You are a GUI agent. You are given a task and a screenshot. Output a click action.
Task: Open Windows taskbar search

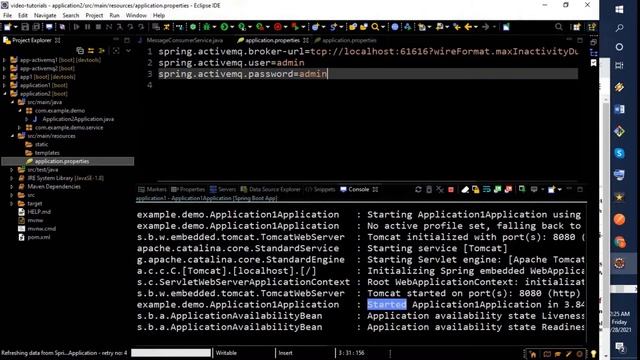(x=619, y=28)
